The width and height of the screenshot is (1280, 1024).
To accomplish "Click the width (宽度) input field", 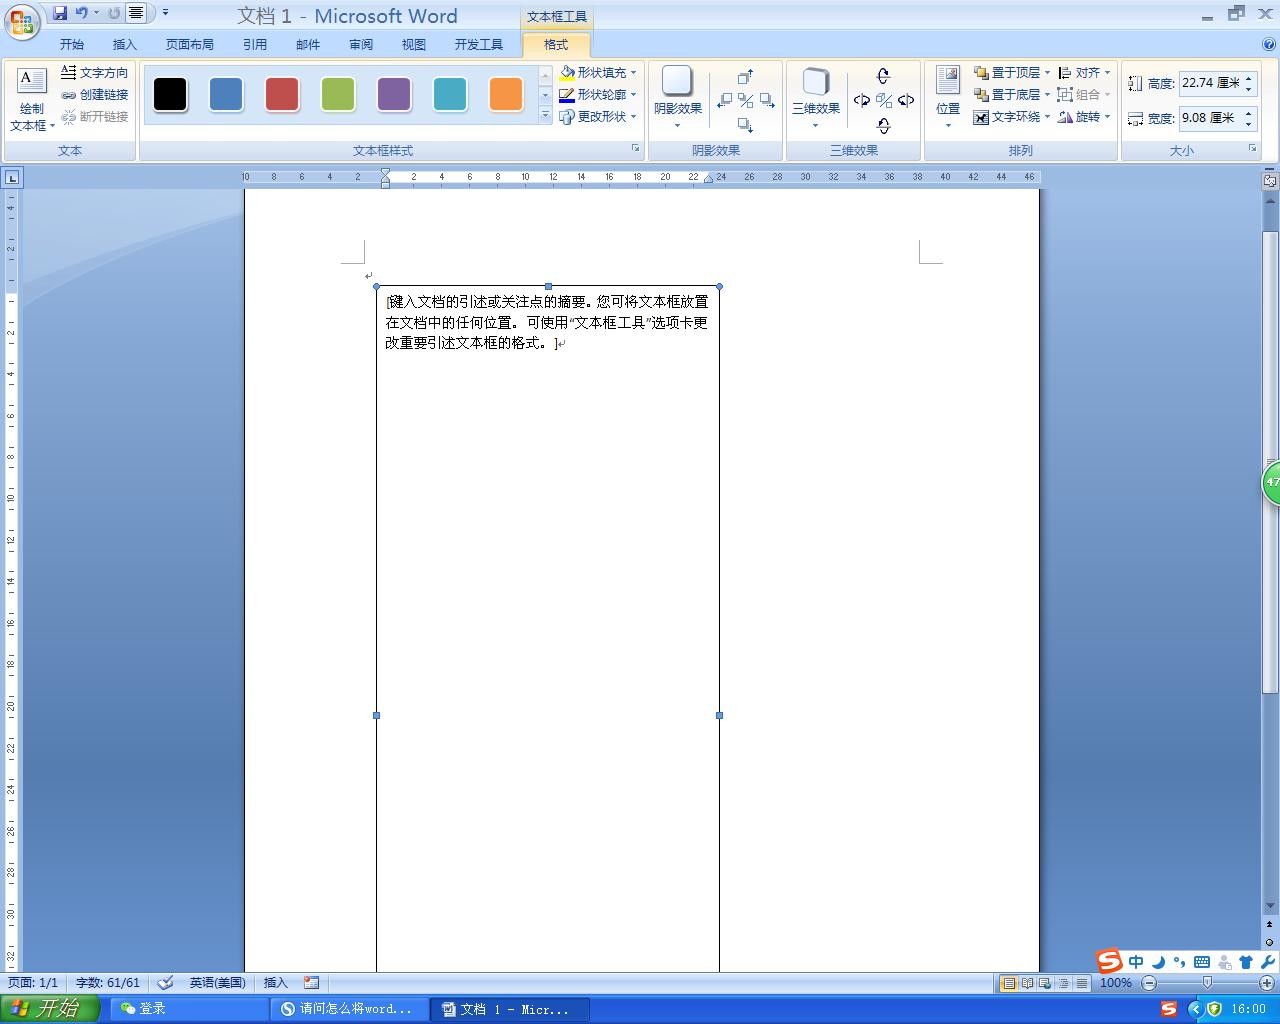I will coord(1210,118).
